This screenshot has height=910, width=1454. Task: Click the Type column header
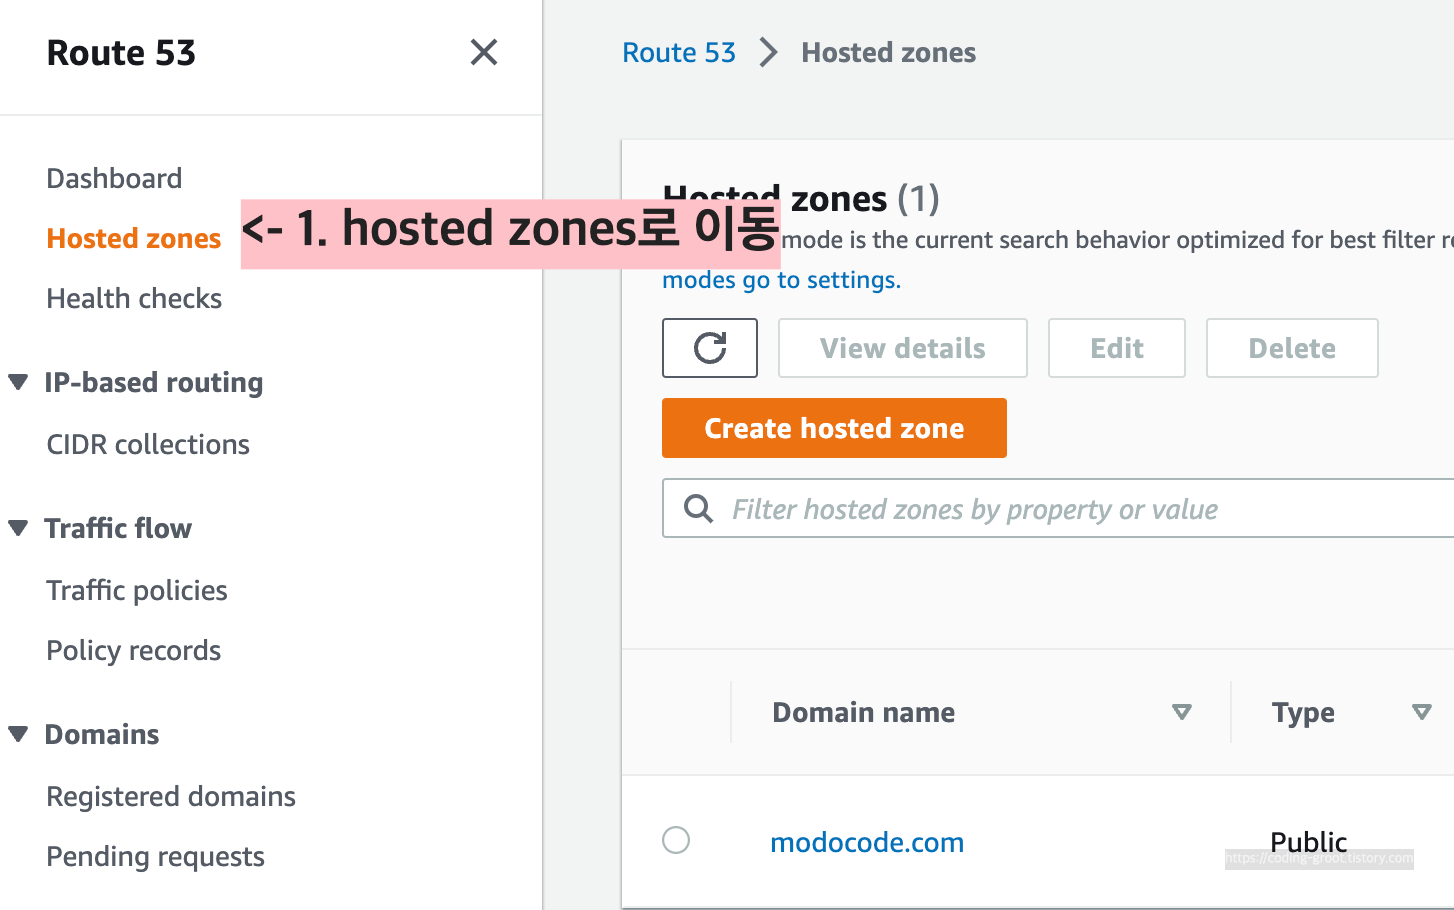click(x=1303, y=712)
